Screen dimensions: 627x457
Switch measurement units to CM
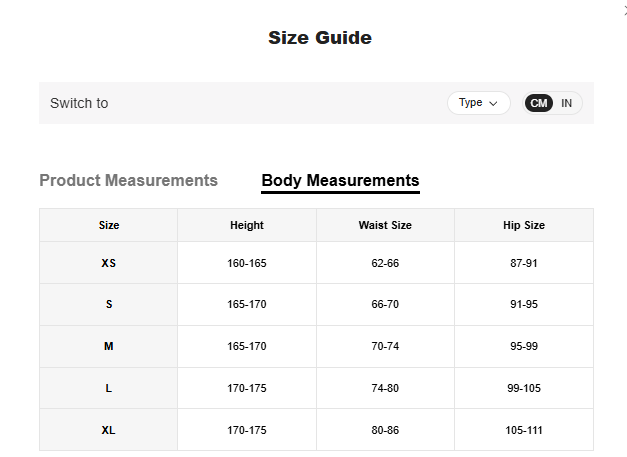coord(539,103)
